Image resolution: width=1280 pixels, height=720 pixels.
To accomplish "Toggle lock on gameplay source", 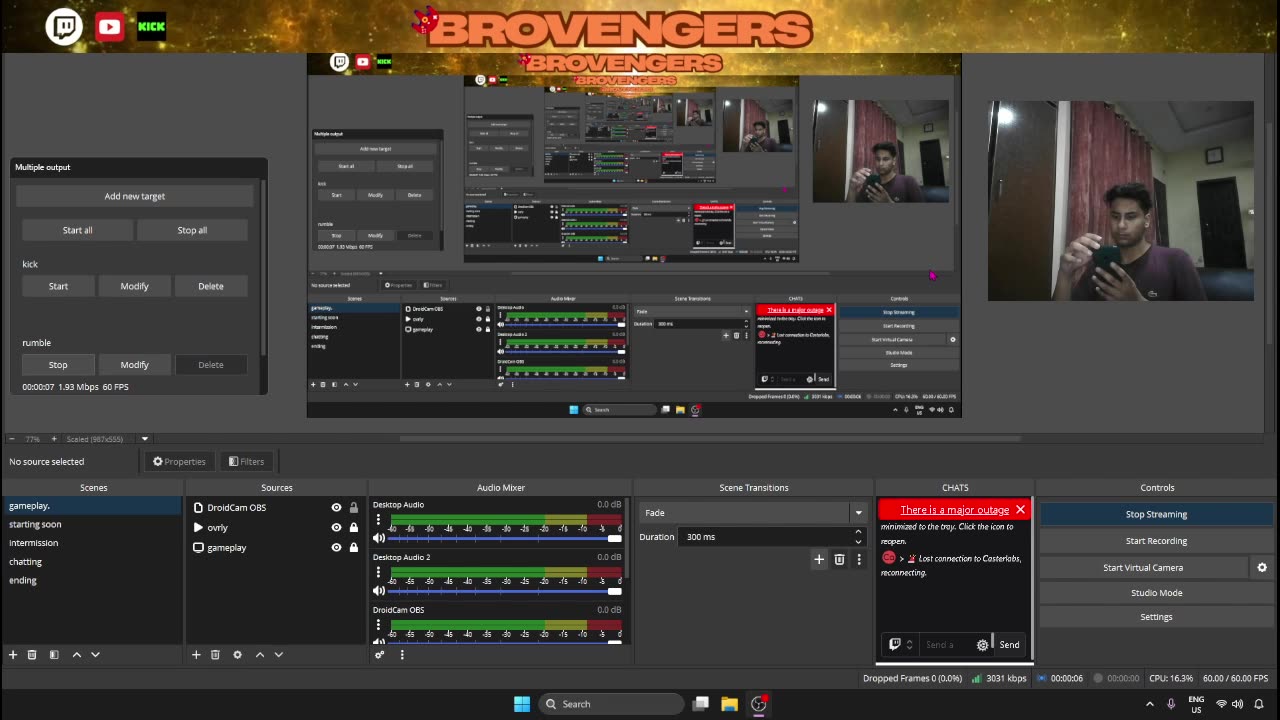I will pyautogui.click(x=354, y=548).
